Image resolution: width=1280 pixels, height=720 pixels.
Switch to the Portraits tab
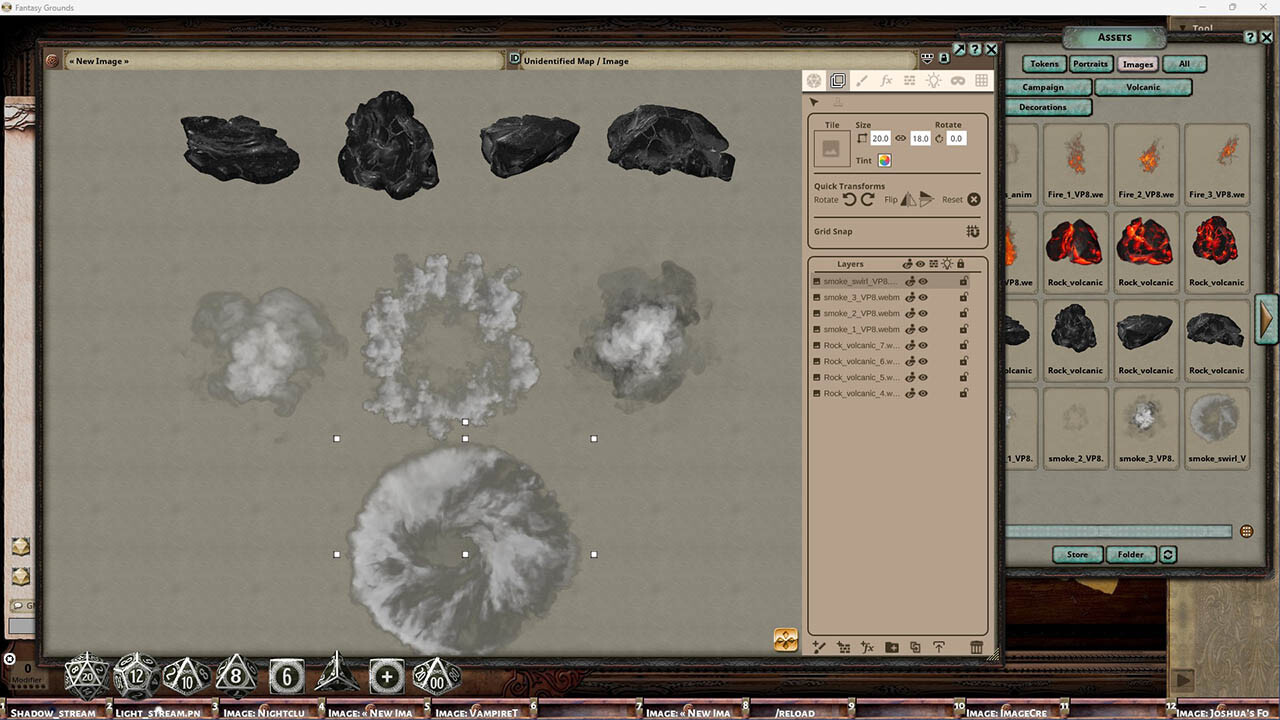coord(1090,63)
